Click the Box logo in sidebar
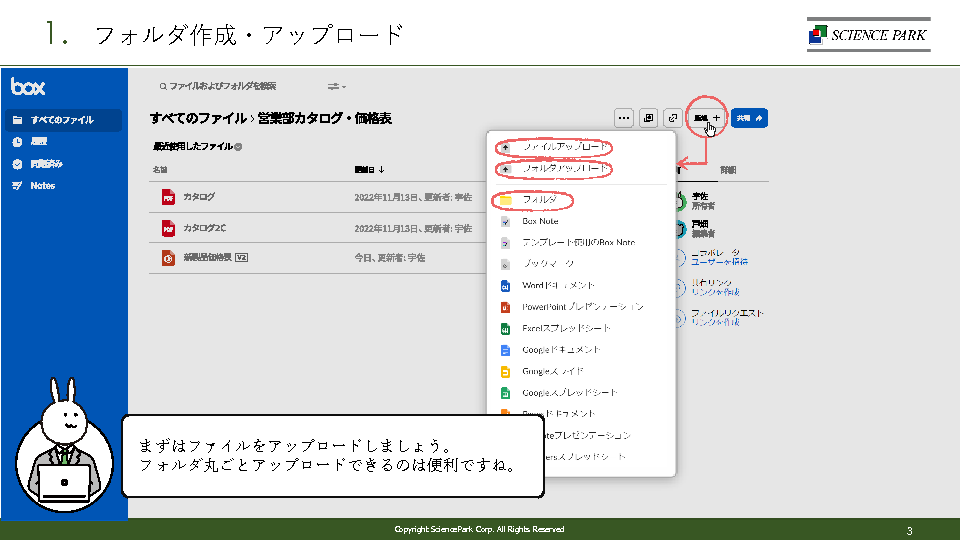Viewport: 960px width, 540px height. pyautogui.click(x=28, y=87)
